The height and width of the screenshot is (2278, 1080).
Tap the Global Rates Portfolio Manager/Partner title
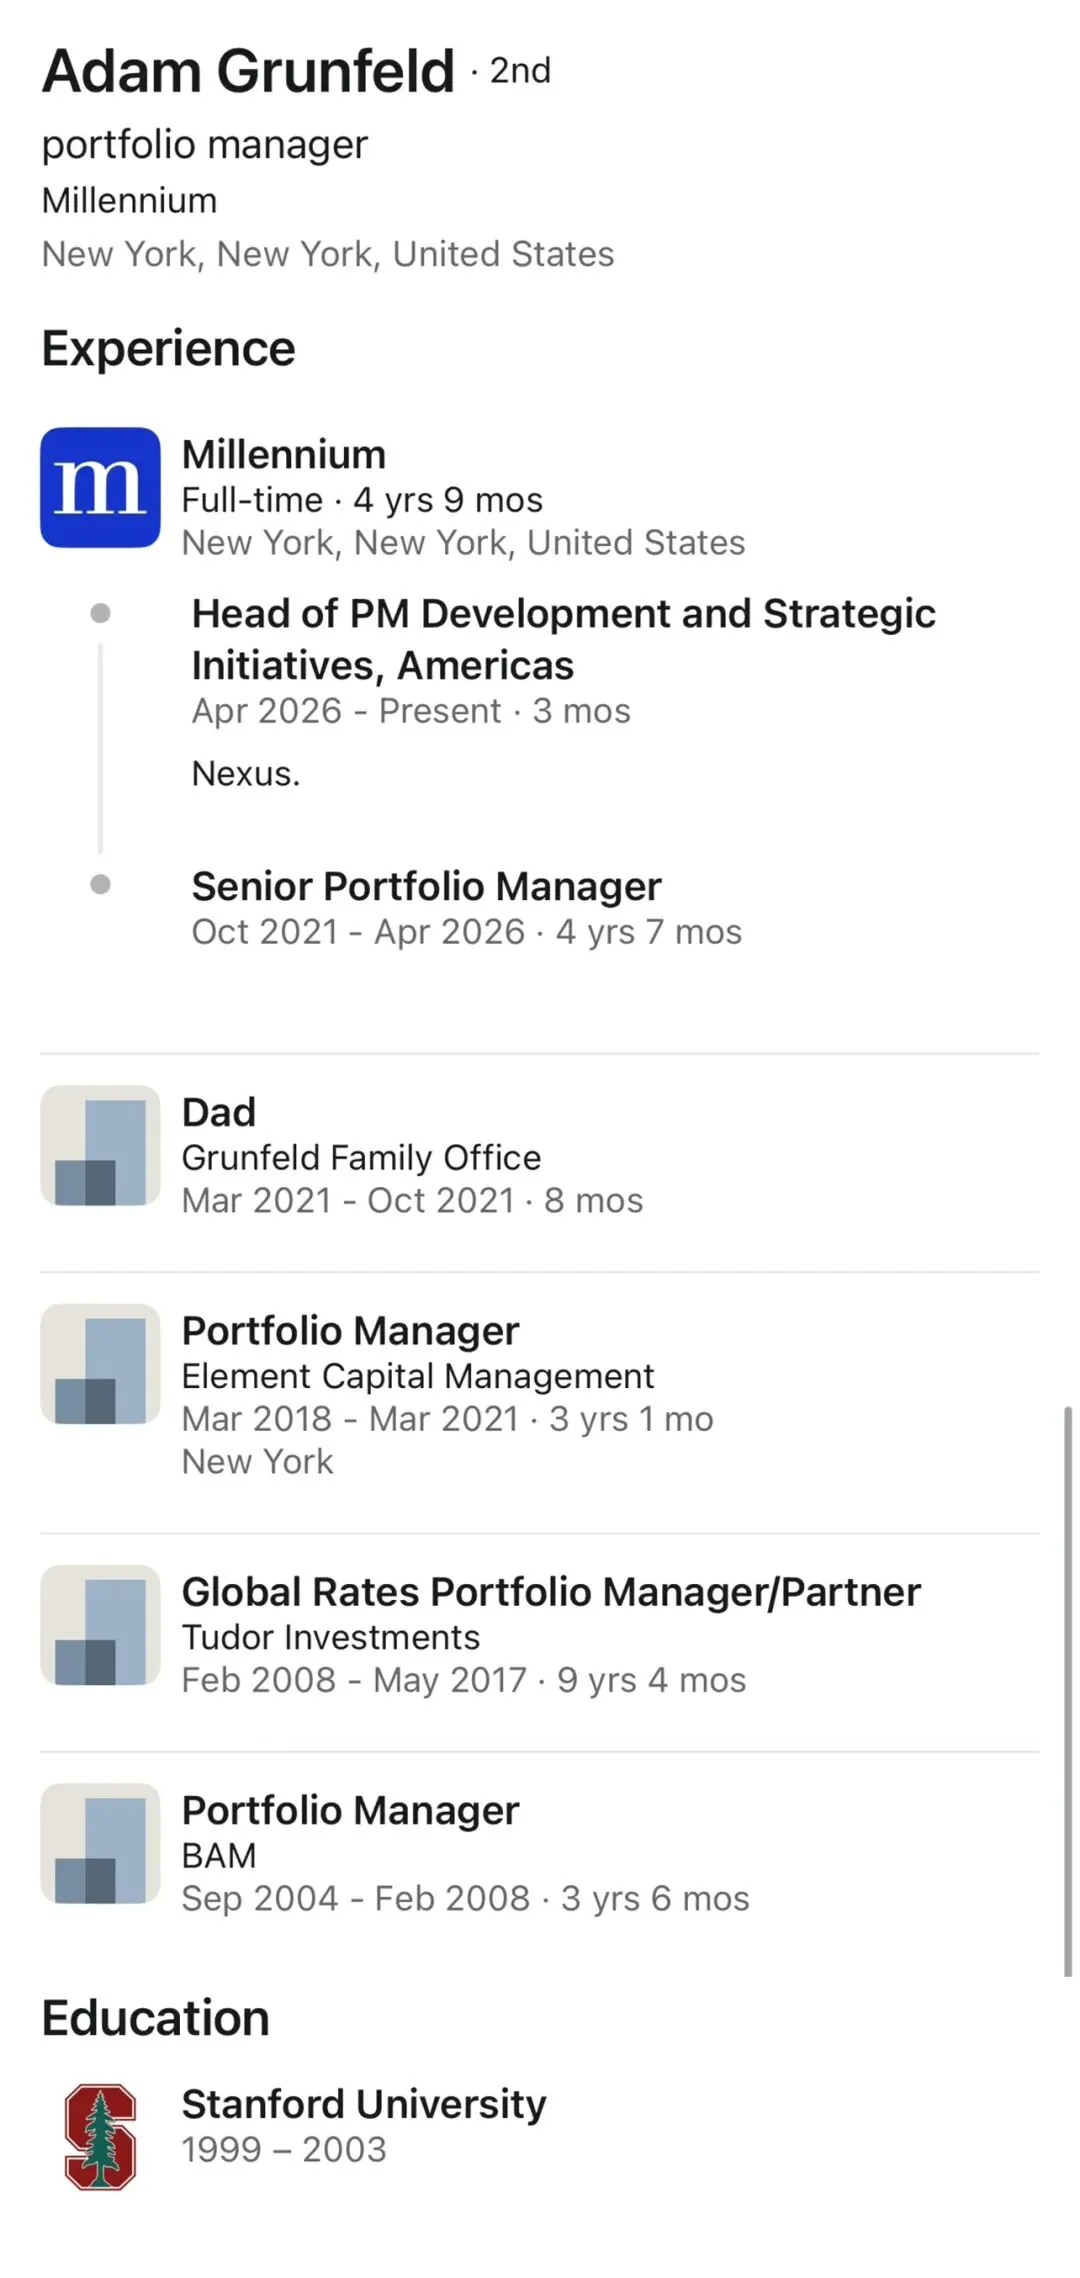pos(551,1592)
